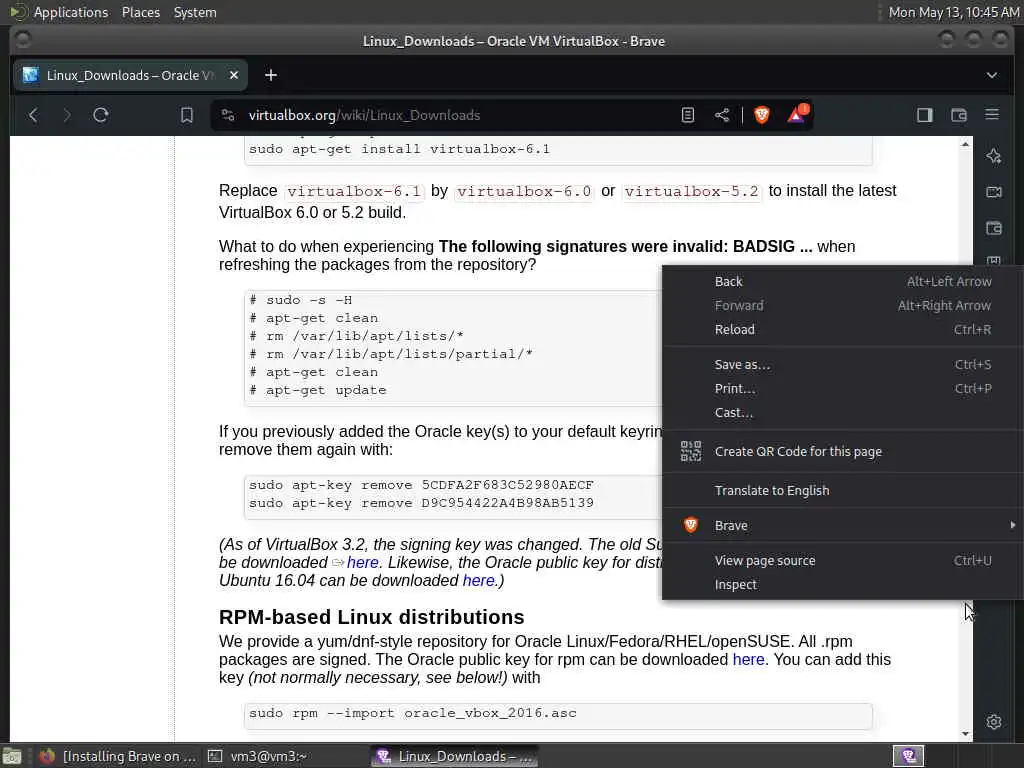1024x768 pixels.
Task: Open sidebar settings gear icon
Action: [x=994, y=722]
